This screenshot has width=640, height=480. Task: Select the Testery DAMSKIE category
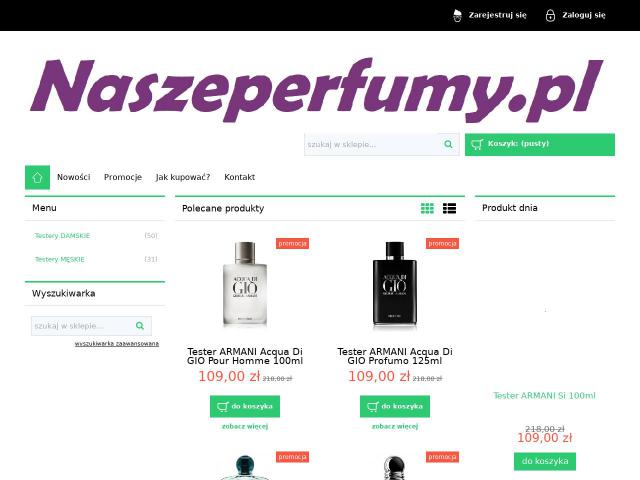tap(62, 236)
